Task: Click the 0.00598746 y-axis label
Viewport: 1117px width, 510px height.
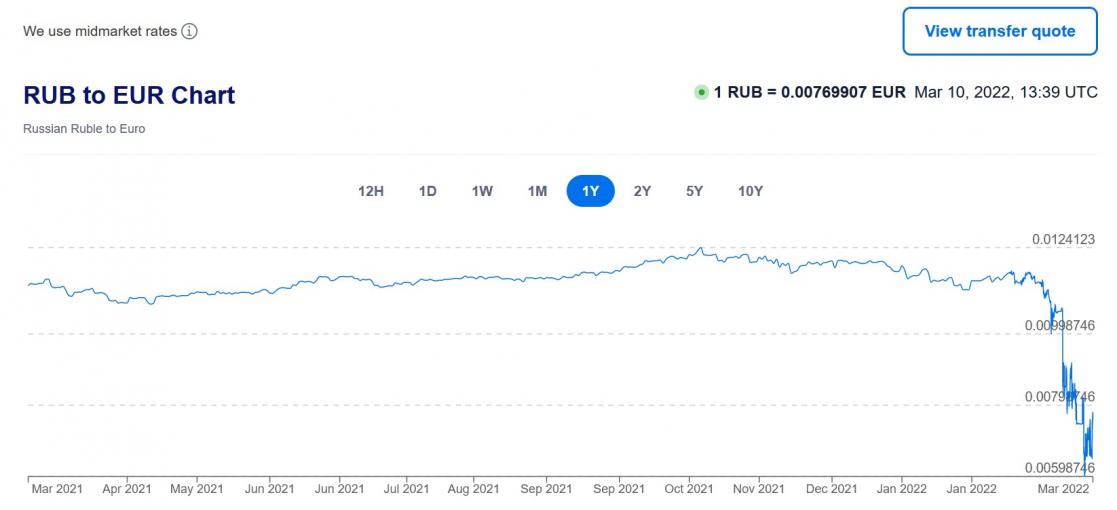Action: pos(1059,467)
